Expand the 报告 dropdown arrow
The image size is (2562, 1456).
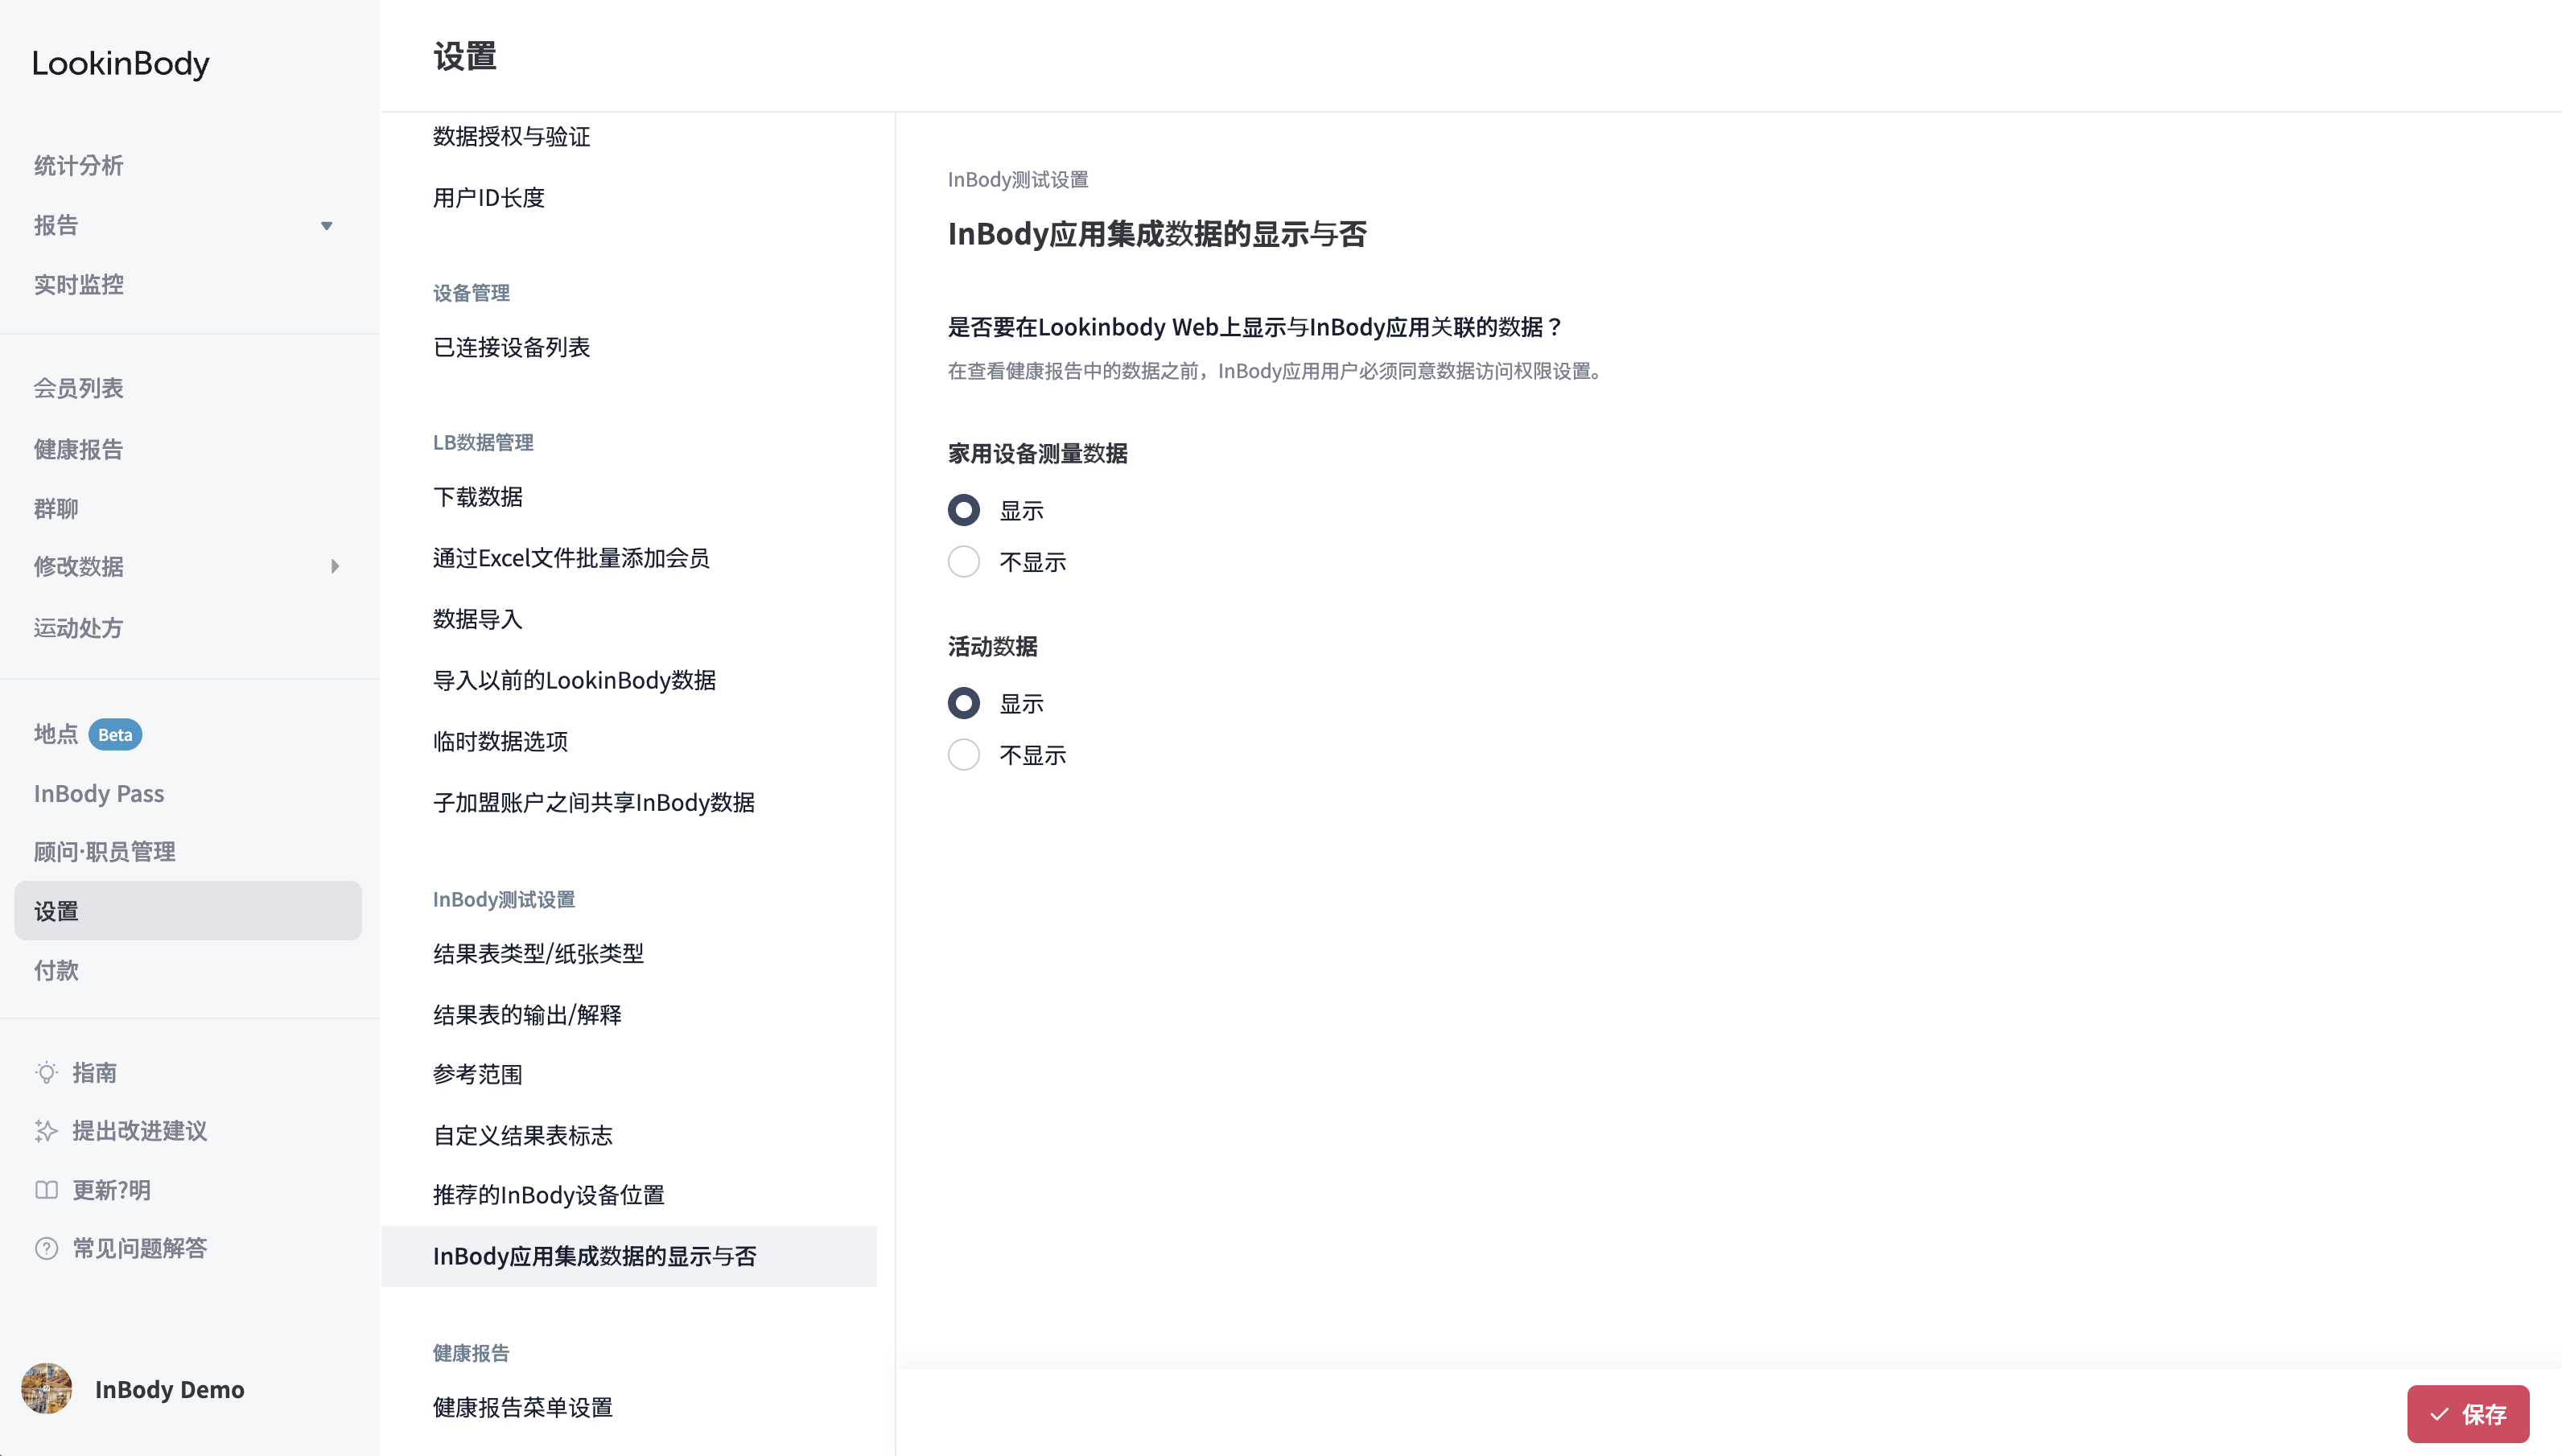click(326, 226)
